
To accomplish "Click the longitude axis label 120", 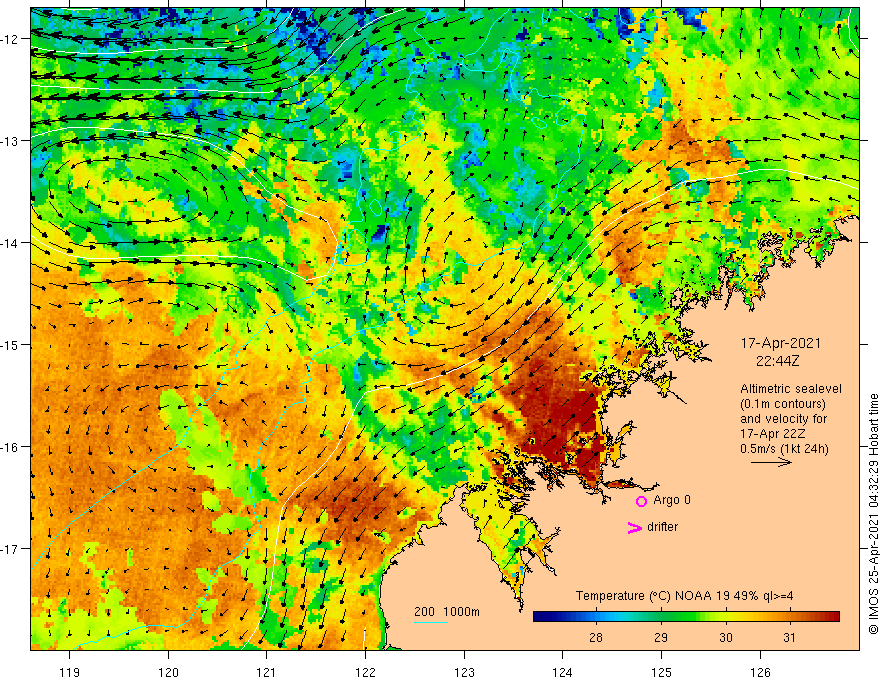I will 168,672.
